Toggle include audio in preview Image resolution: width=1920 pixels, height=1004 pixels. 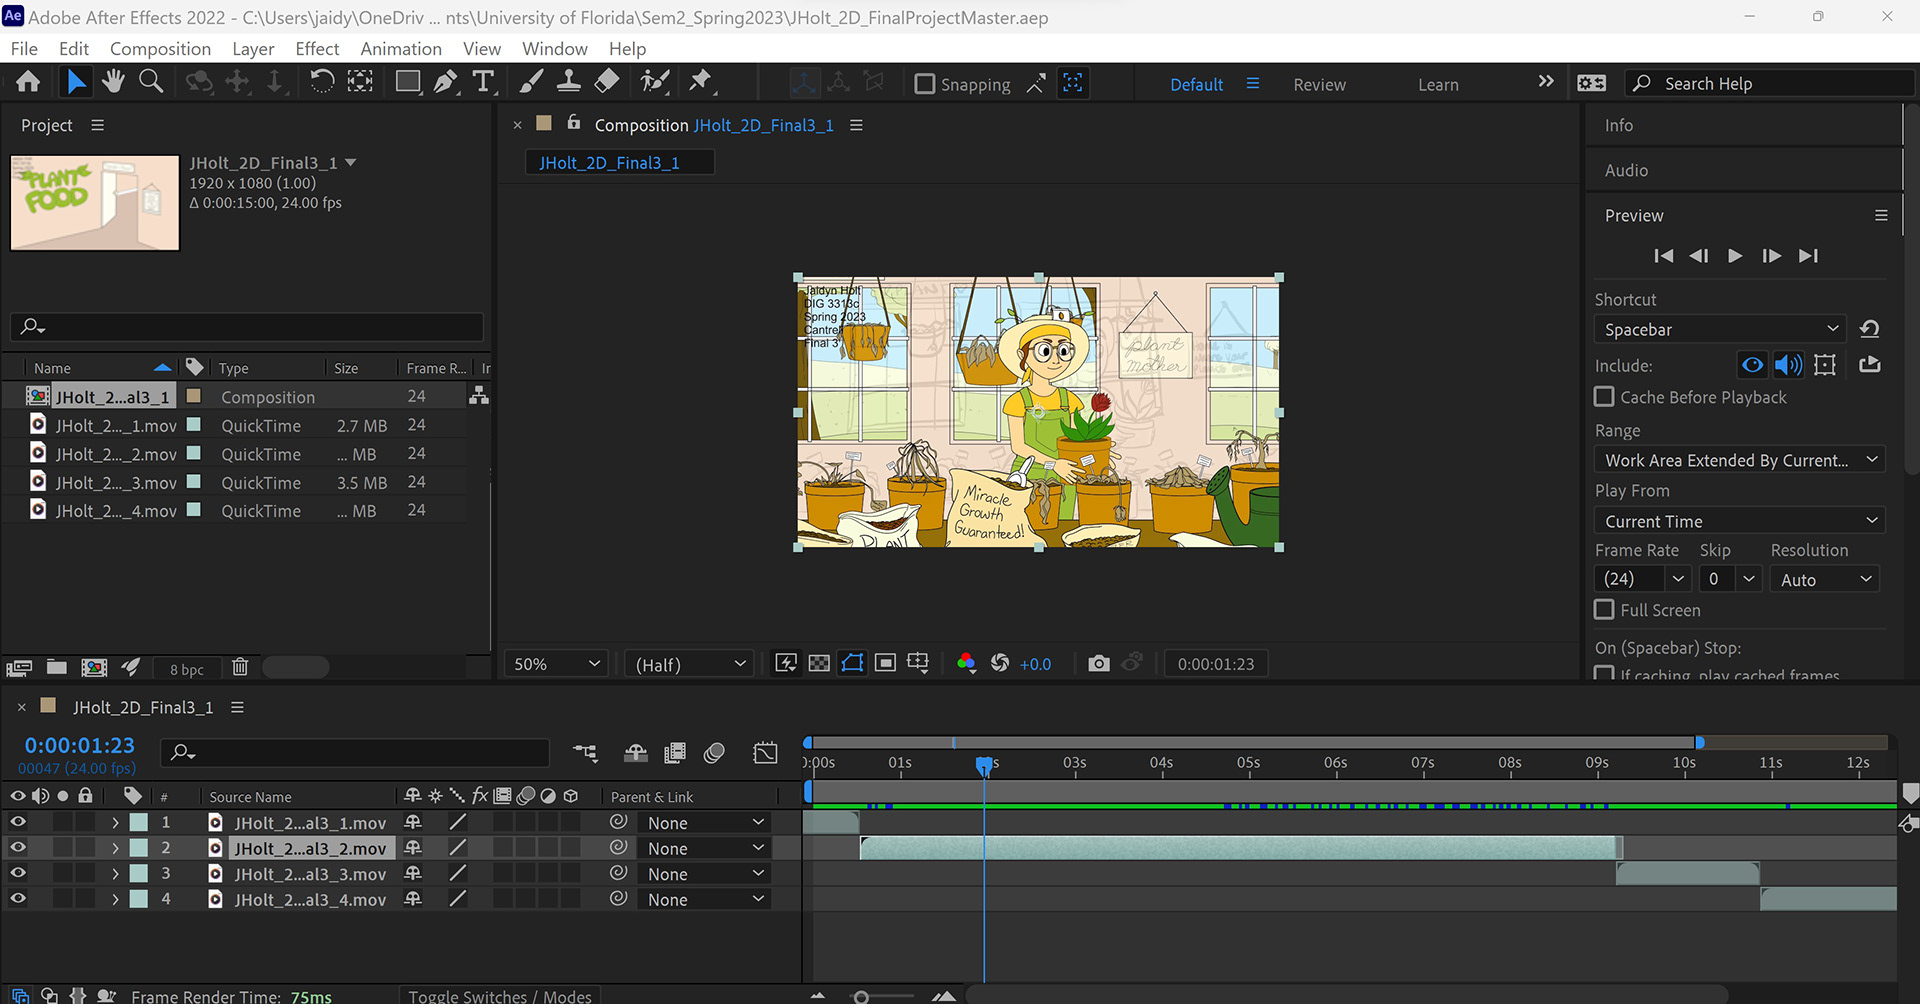(x=1788, y=365)
